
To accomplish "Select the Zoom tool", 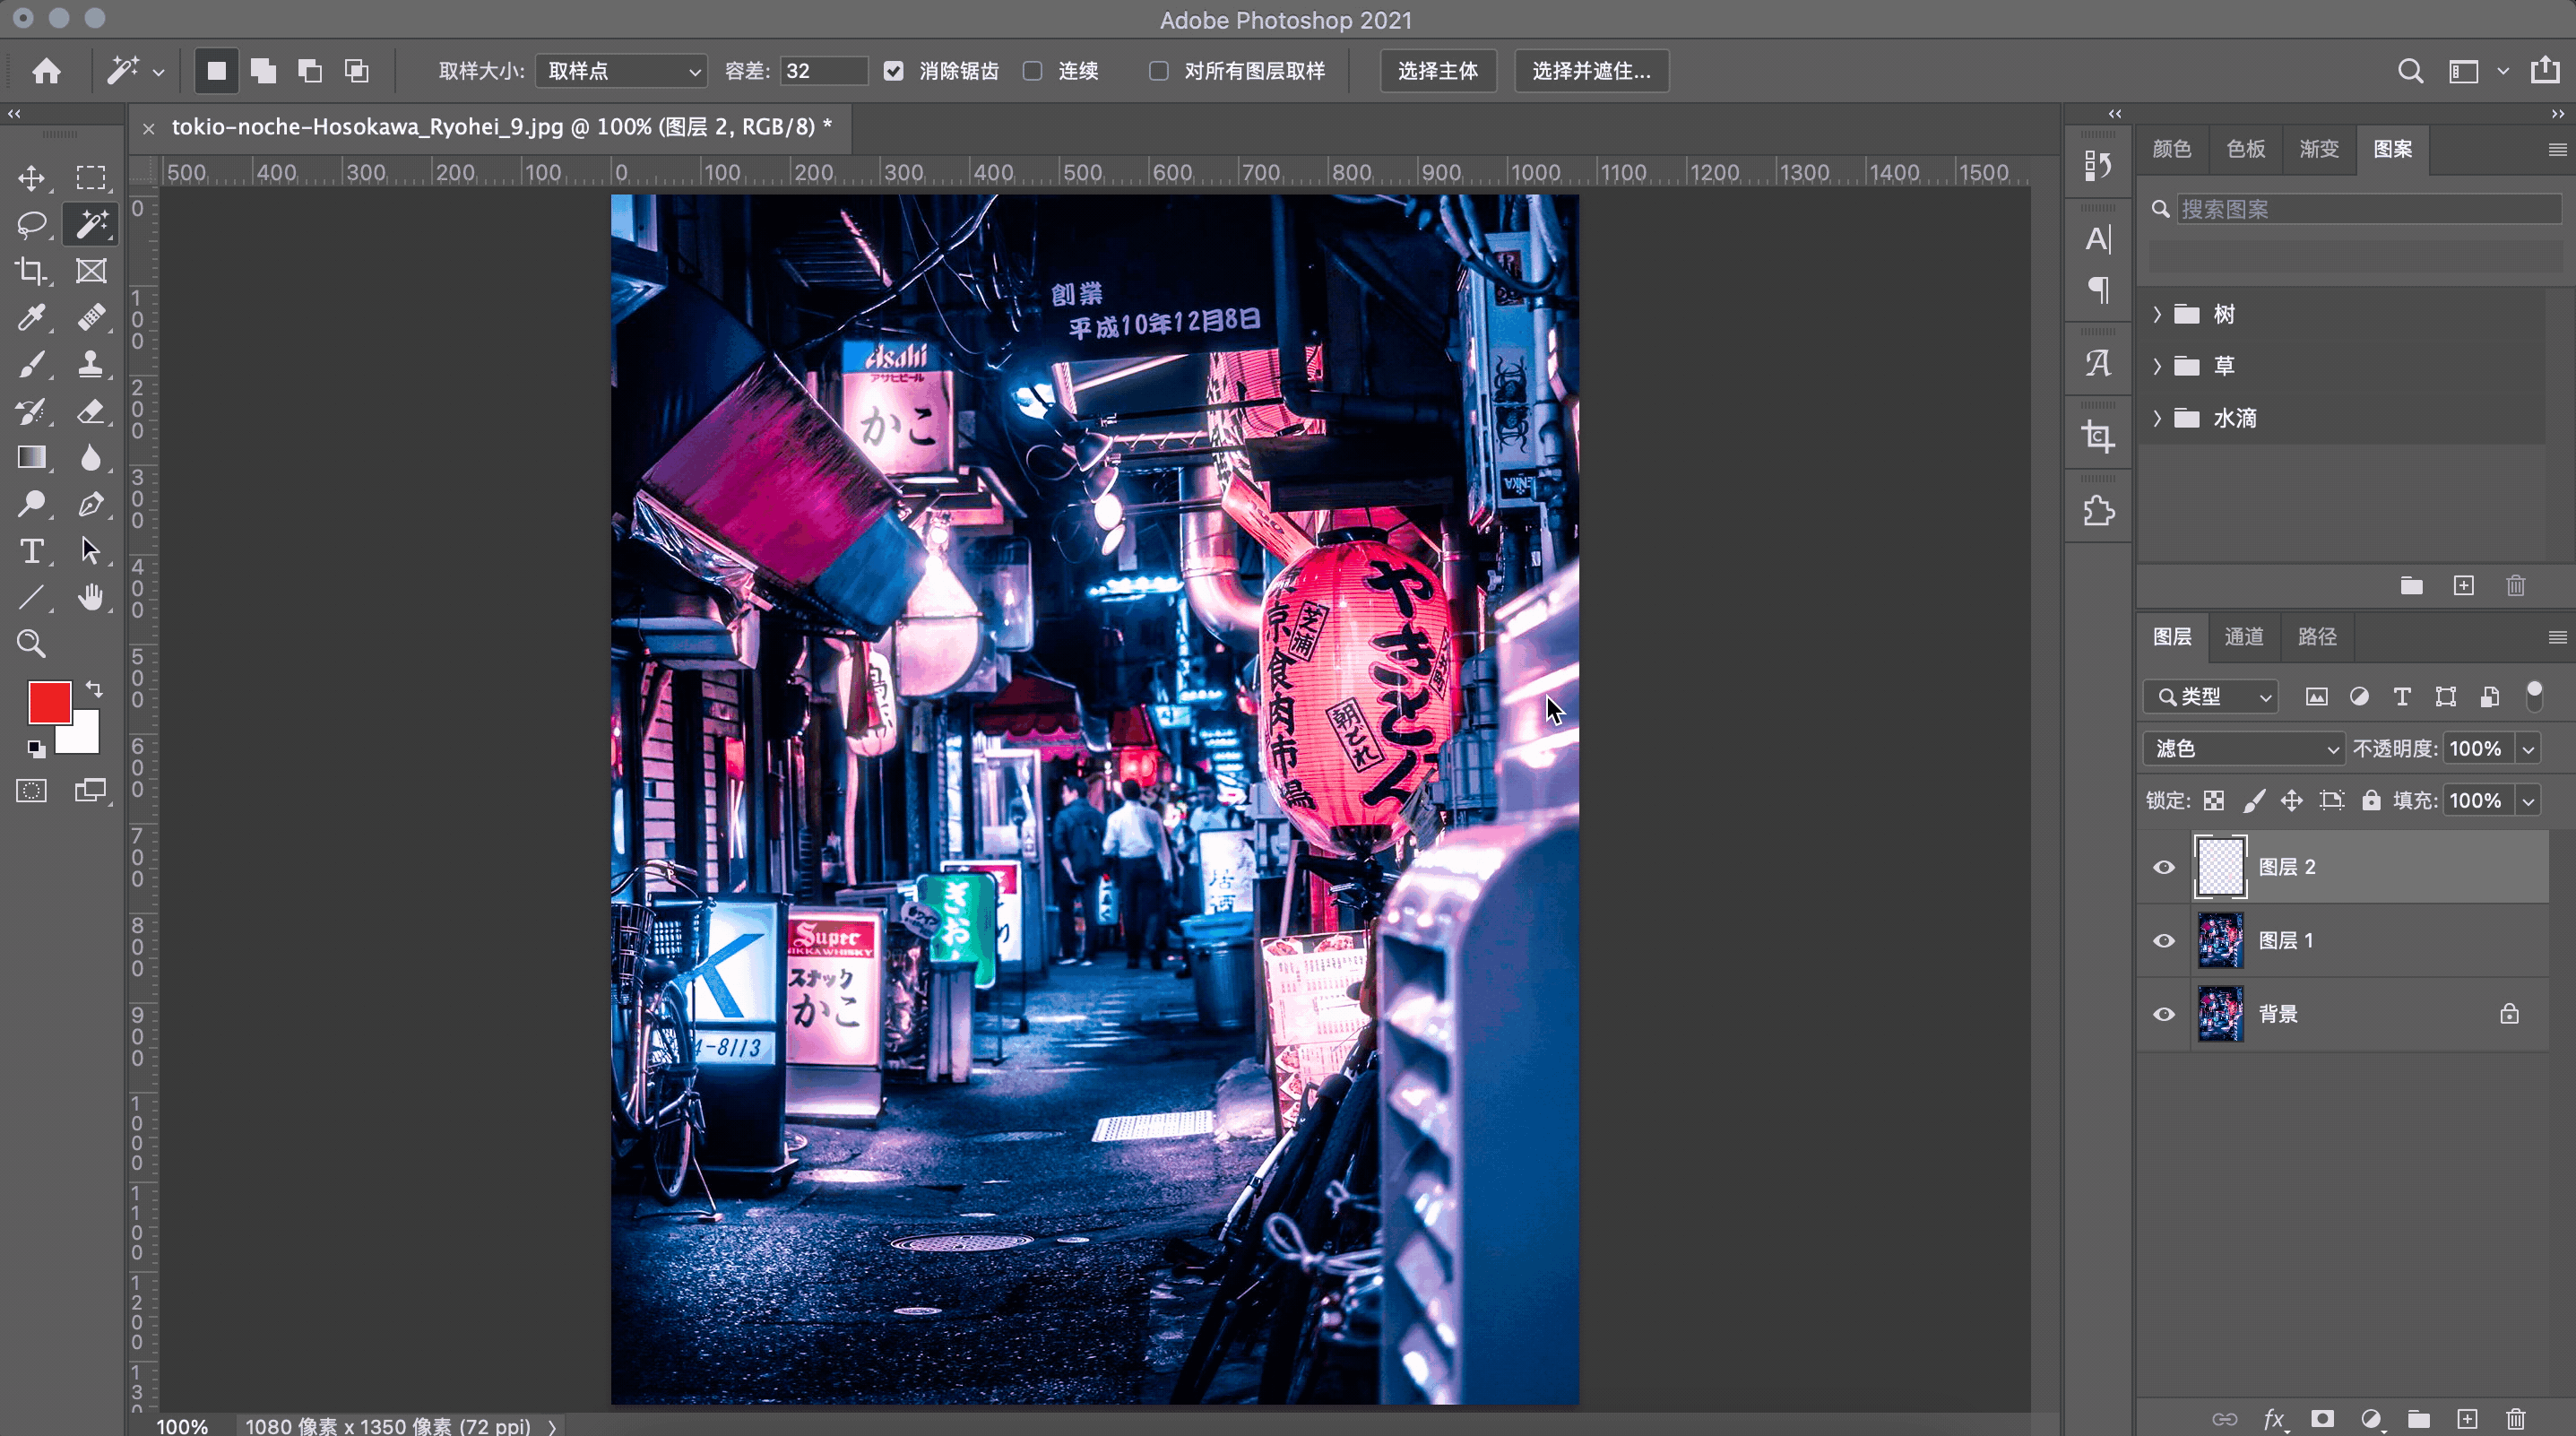I will pyautogui.click(x=31, y=644).
